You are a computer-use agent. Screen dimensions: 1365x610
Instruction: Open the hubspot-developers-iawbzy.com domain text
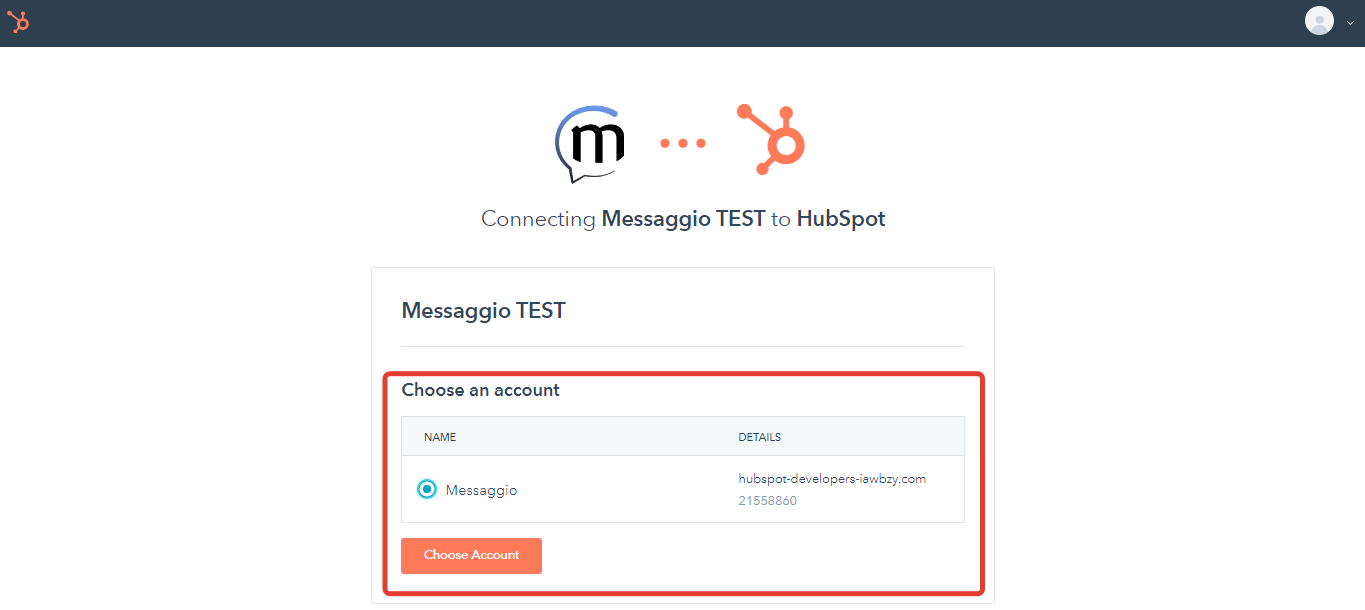pyautogui.click(x=832, y=479)
